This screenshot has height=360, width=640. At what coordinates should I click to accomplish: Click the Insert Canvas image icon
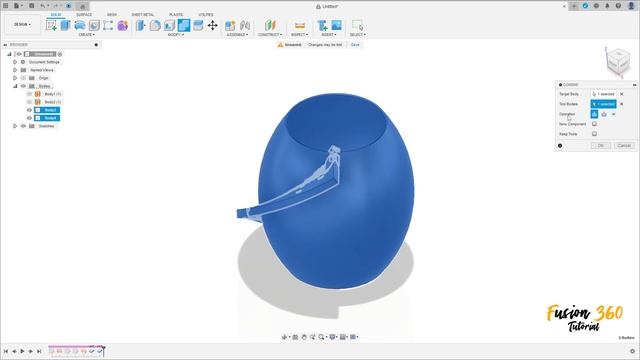(336, 25)
